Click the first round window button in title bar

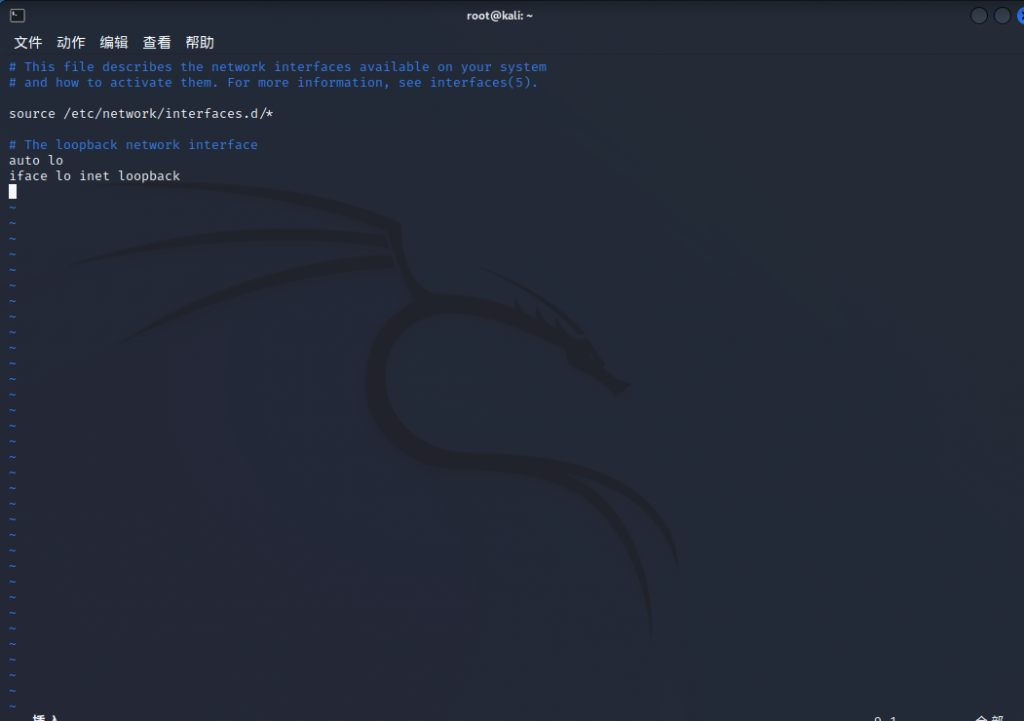pyautogui.click(x=978, y=16)
